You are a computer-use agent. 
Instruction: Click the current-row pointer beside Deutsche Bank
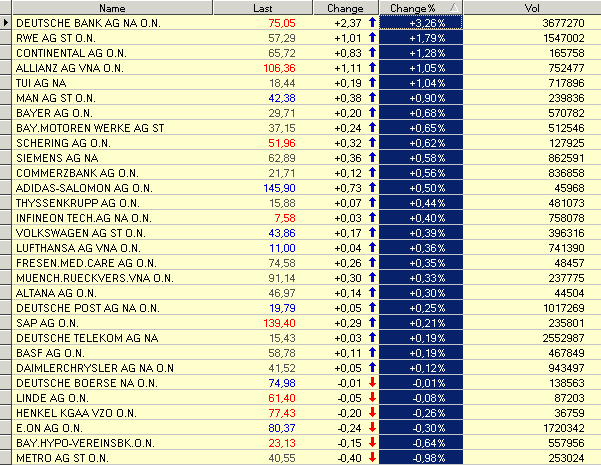tap(5, 23)
